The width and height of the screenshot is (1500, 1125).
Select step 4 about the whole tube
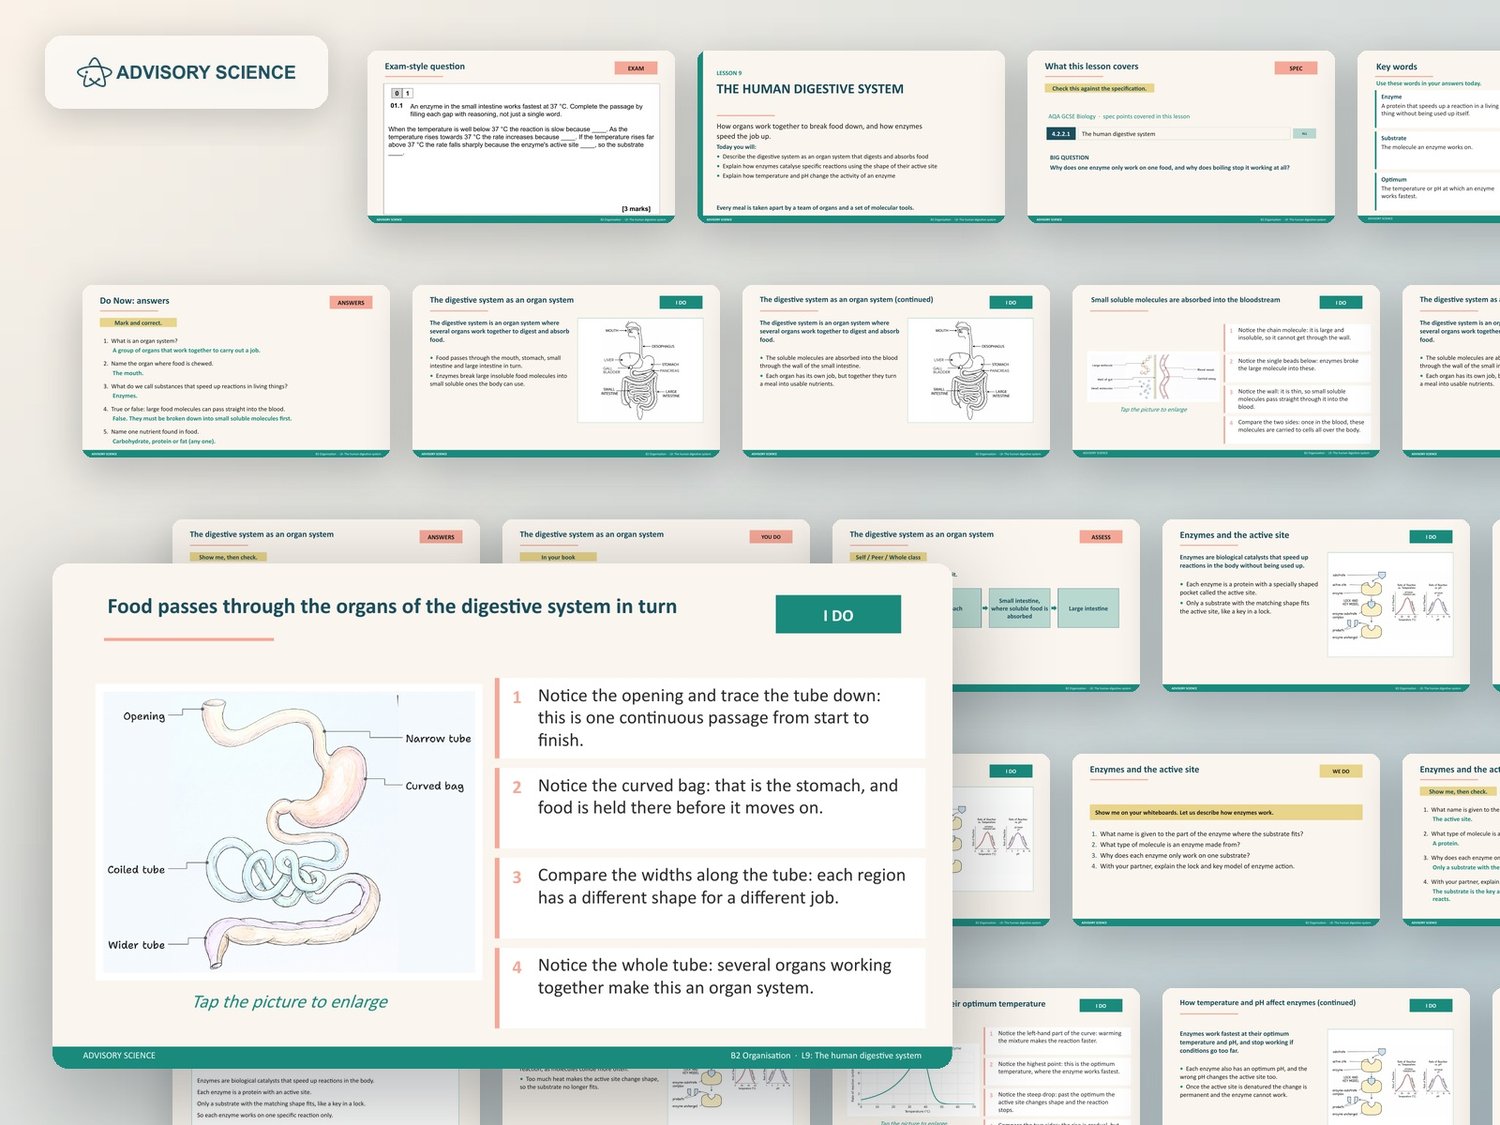pyautogui.click(x=711, y=988)
